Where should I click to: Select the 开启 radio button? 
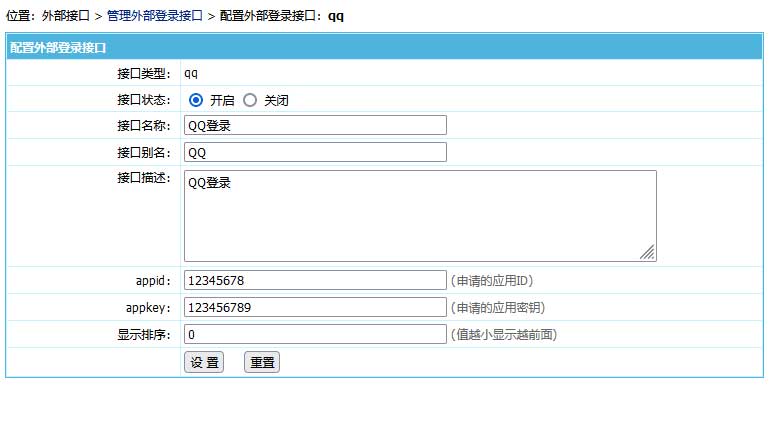[x=196, y=100]
